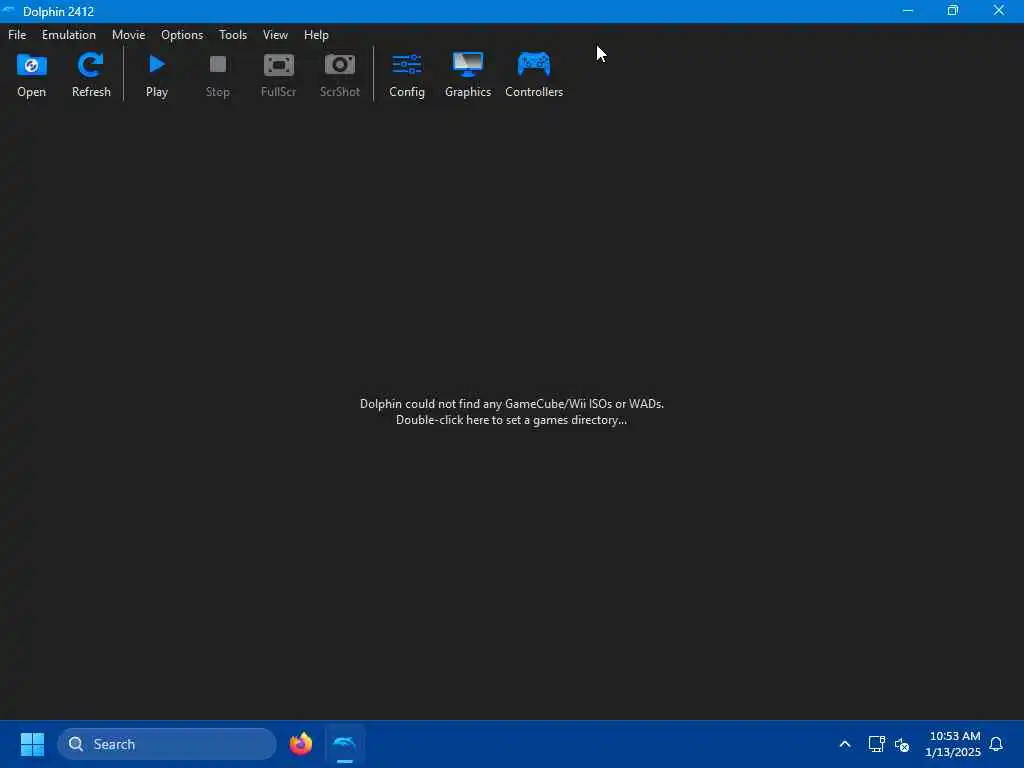Open the clock showing 10:53 AM
This screenshot has height=768, width=1024.
[953, 744]
